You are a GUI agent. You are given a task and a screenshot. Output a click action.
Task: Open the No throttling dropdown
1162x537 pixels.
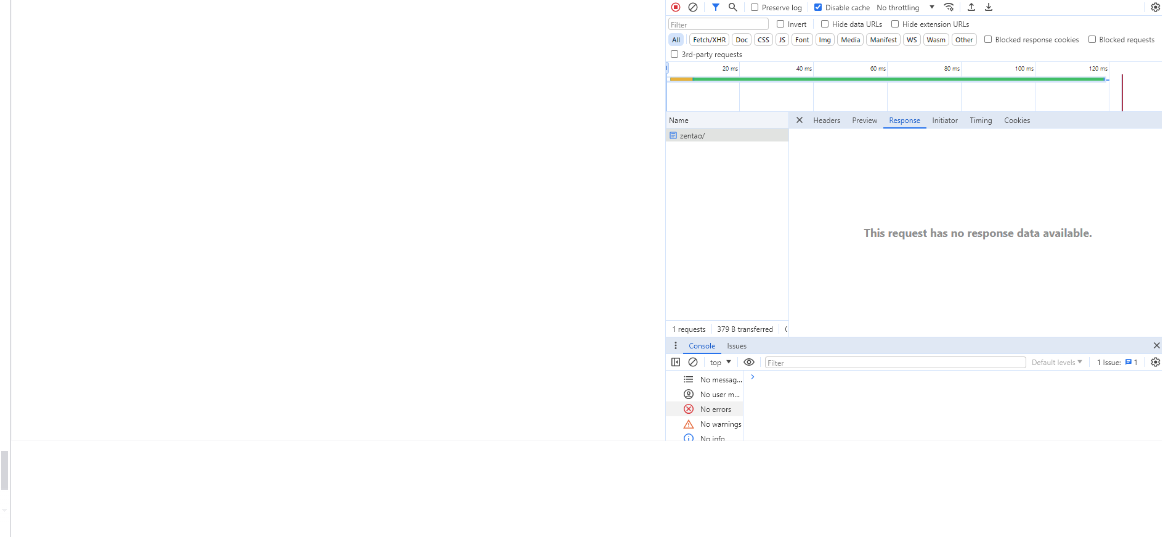click(x=905, y=7)
